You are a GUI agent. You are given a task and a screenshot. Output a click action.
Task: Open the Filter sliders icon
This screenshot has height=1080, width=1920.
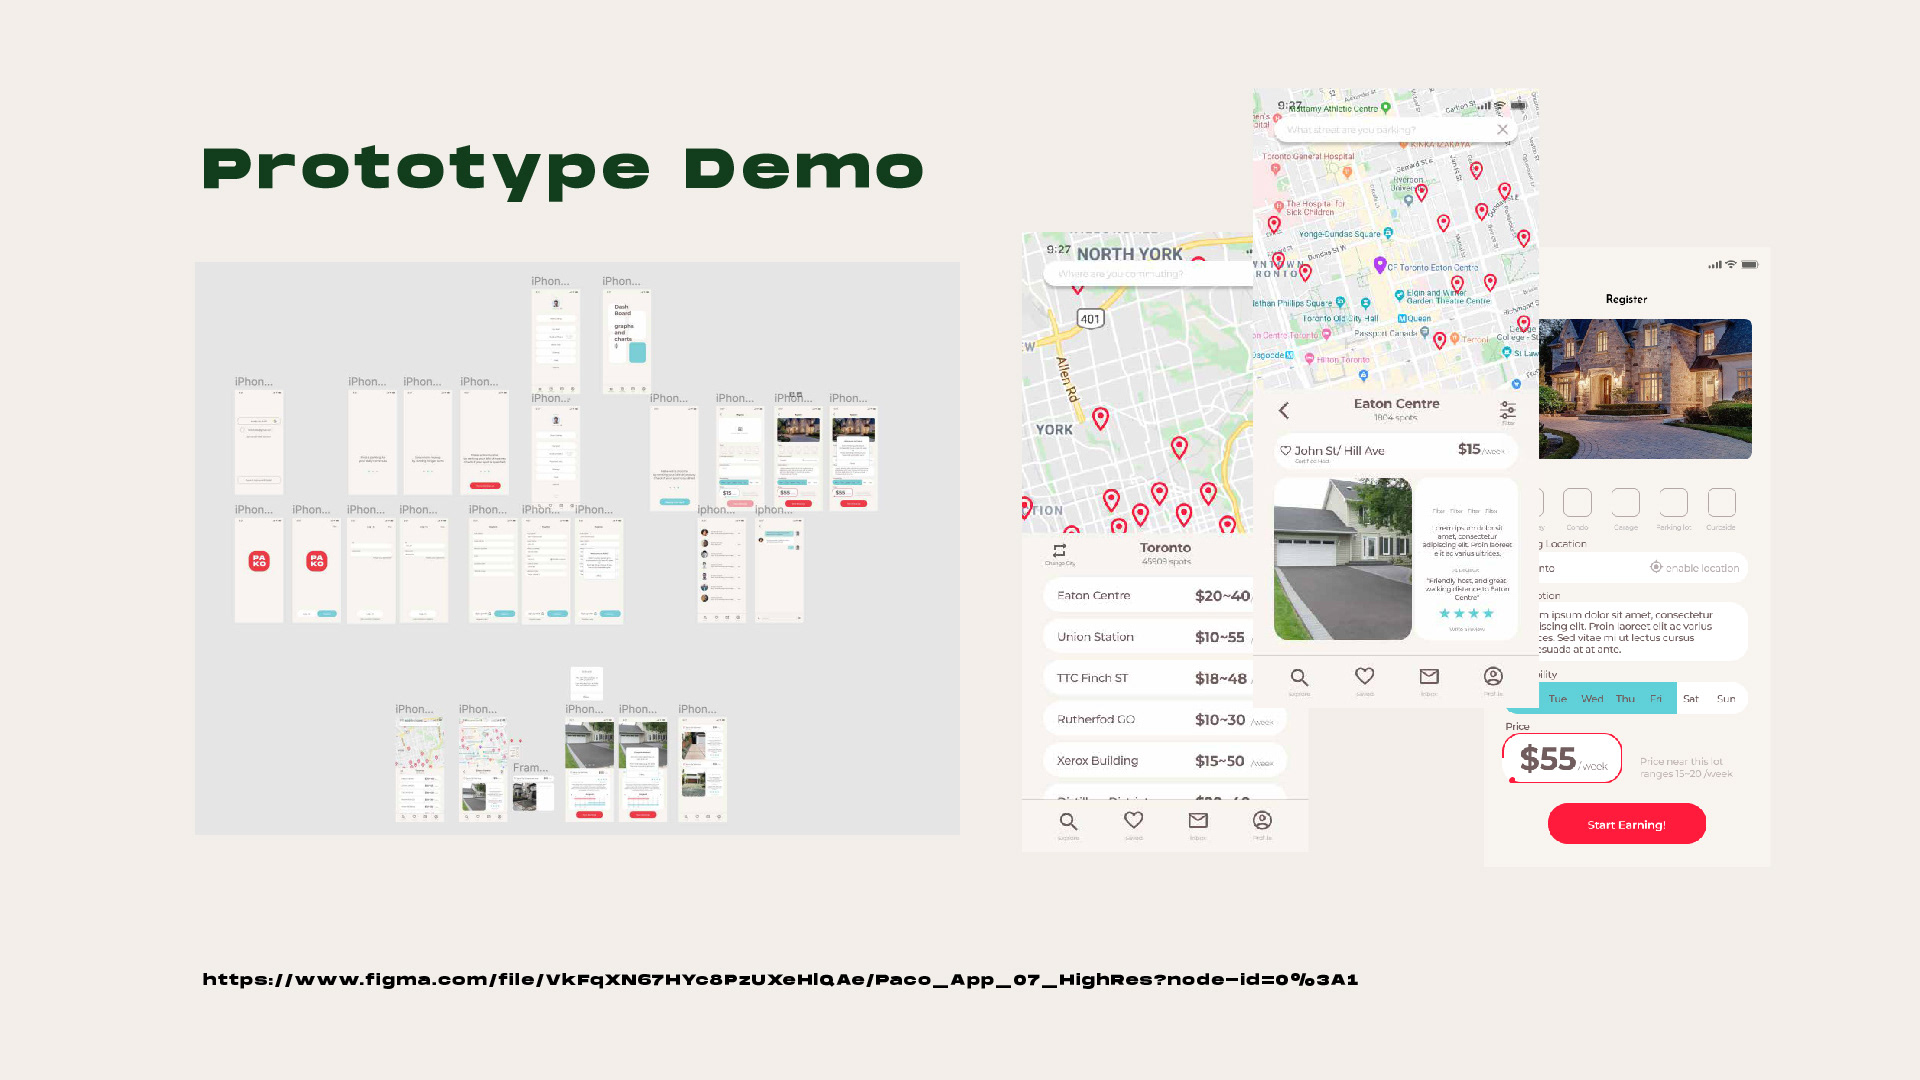[1507, 410]
